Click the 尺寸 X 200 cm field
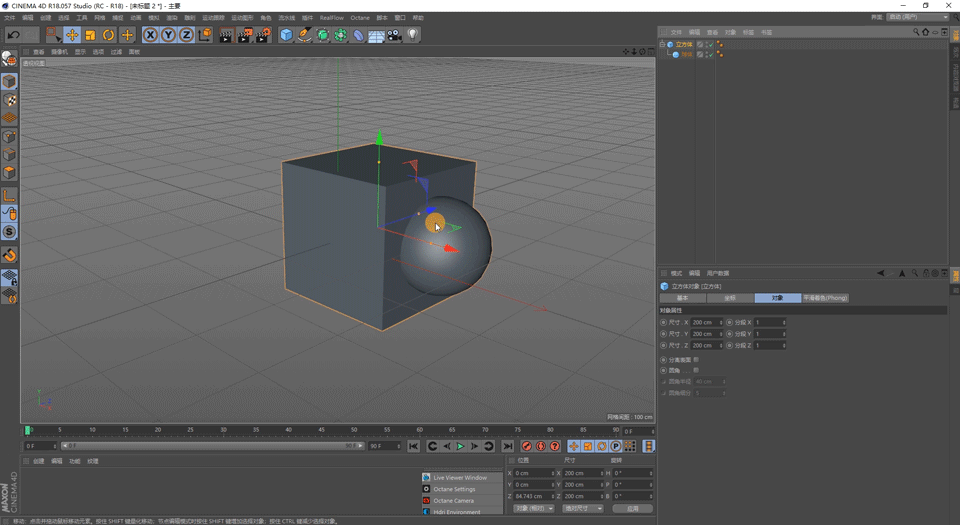This screenshot has height=525, width=960. pos(707,322)
